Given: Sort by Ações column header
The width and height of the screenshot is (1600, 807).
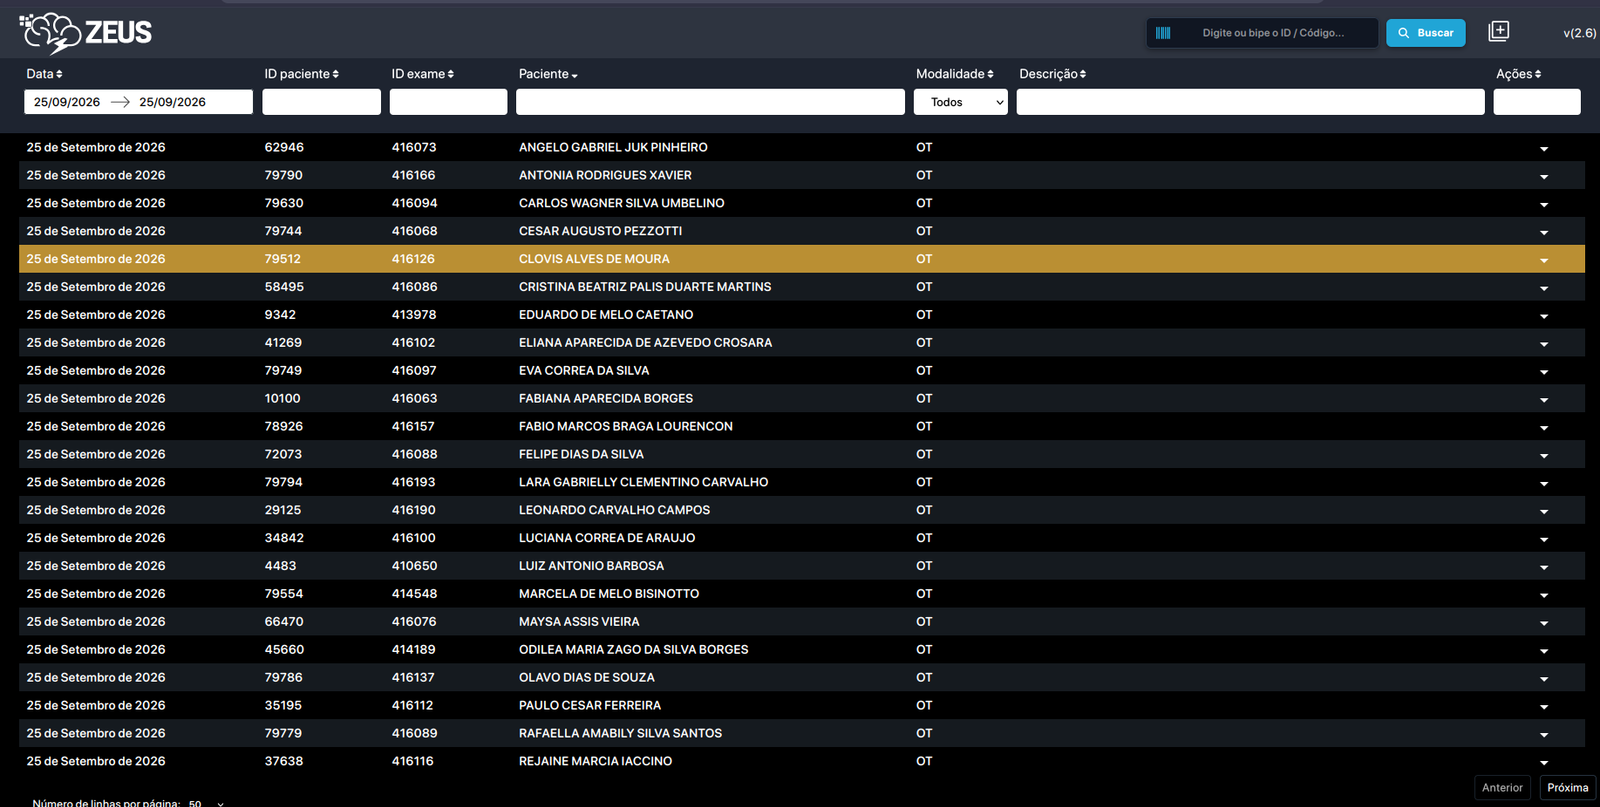Looking at the screenshot, I should coord(1518,74).
